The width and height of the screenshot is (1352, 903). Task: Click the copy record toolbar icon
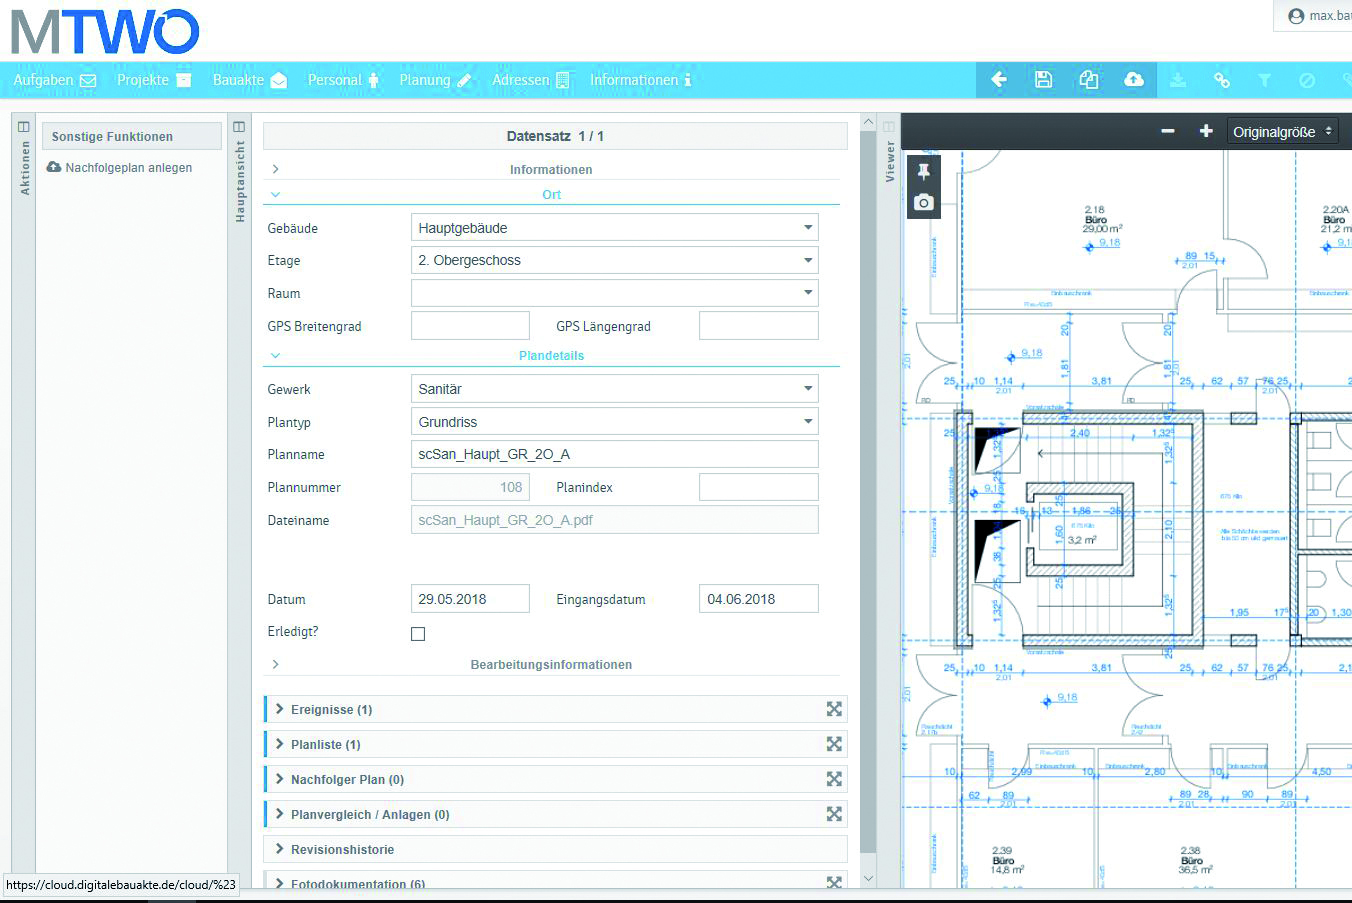pos(1088,80)
